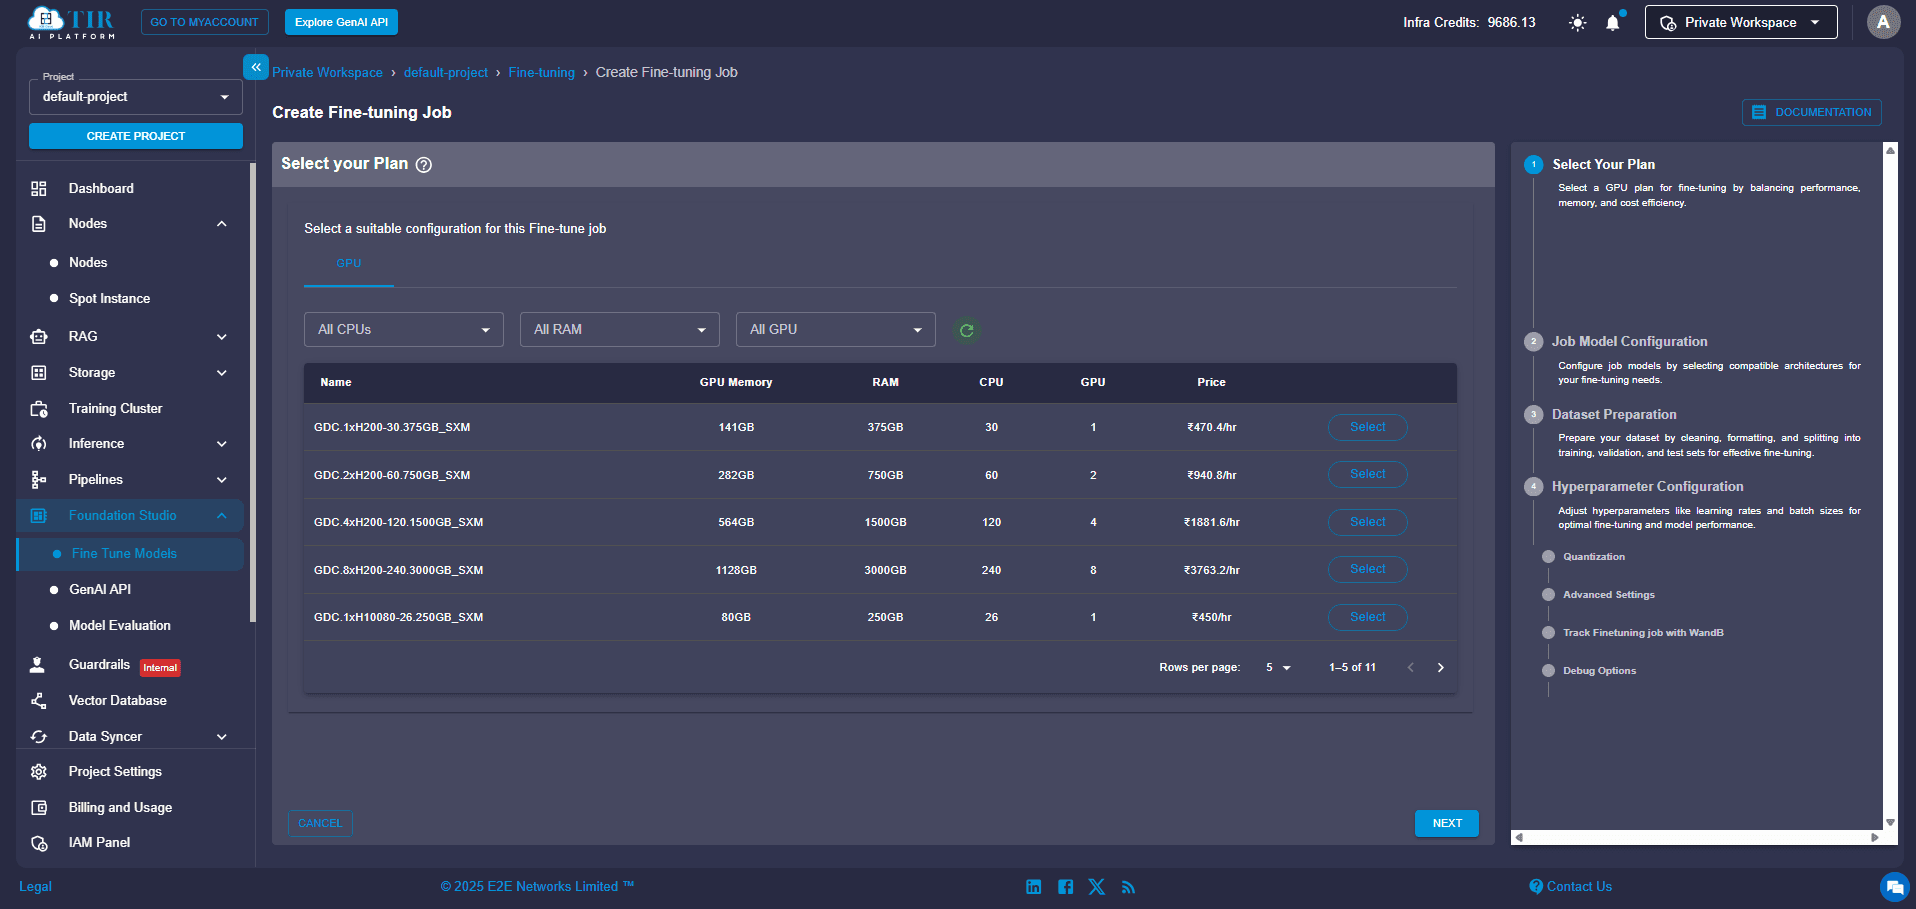Collapse the Foundation Studio section
This screenshot has width=1916, height=909.
point(222,516)
